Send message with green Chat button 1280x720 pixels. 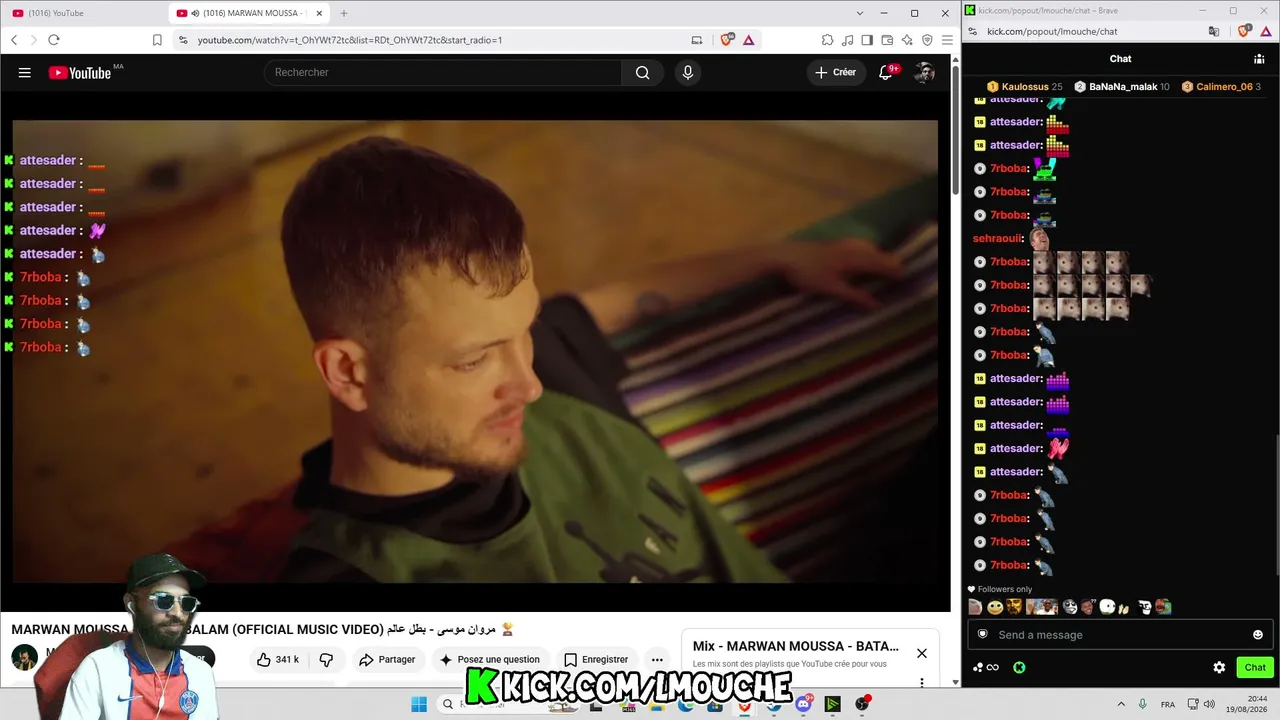click(1255, 667)
